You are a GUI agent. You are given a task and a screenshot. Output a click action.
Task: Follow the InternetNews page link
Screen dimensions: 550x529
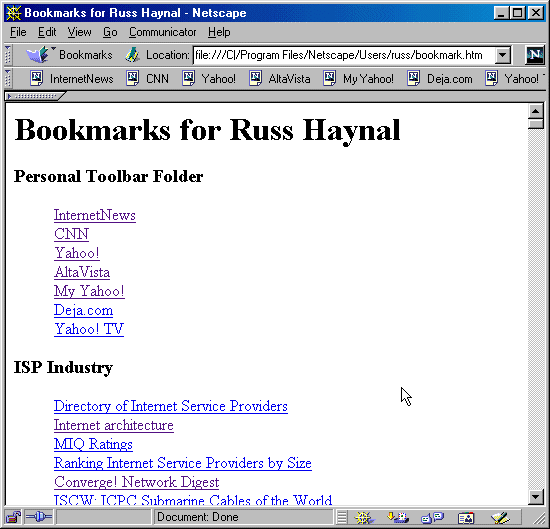pos(95,215)
